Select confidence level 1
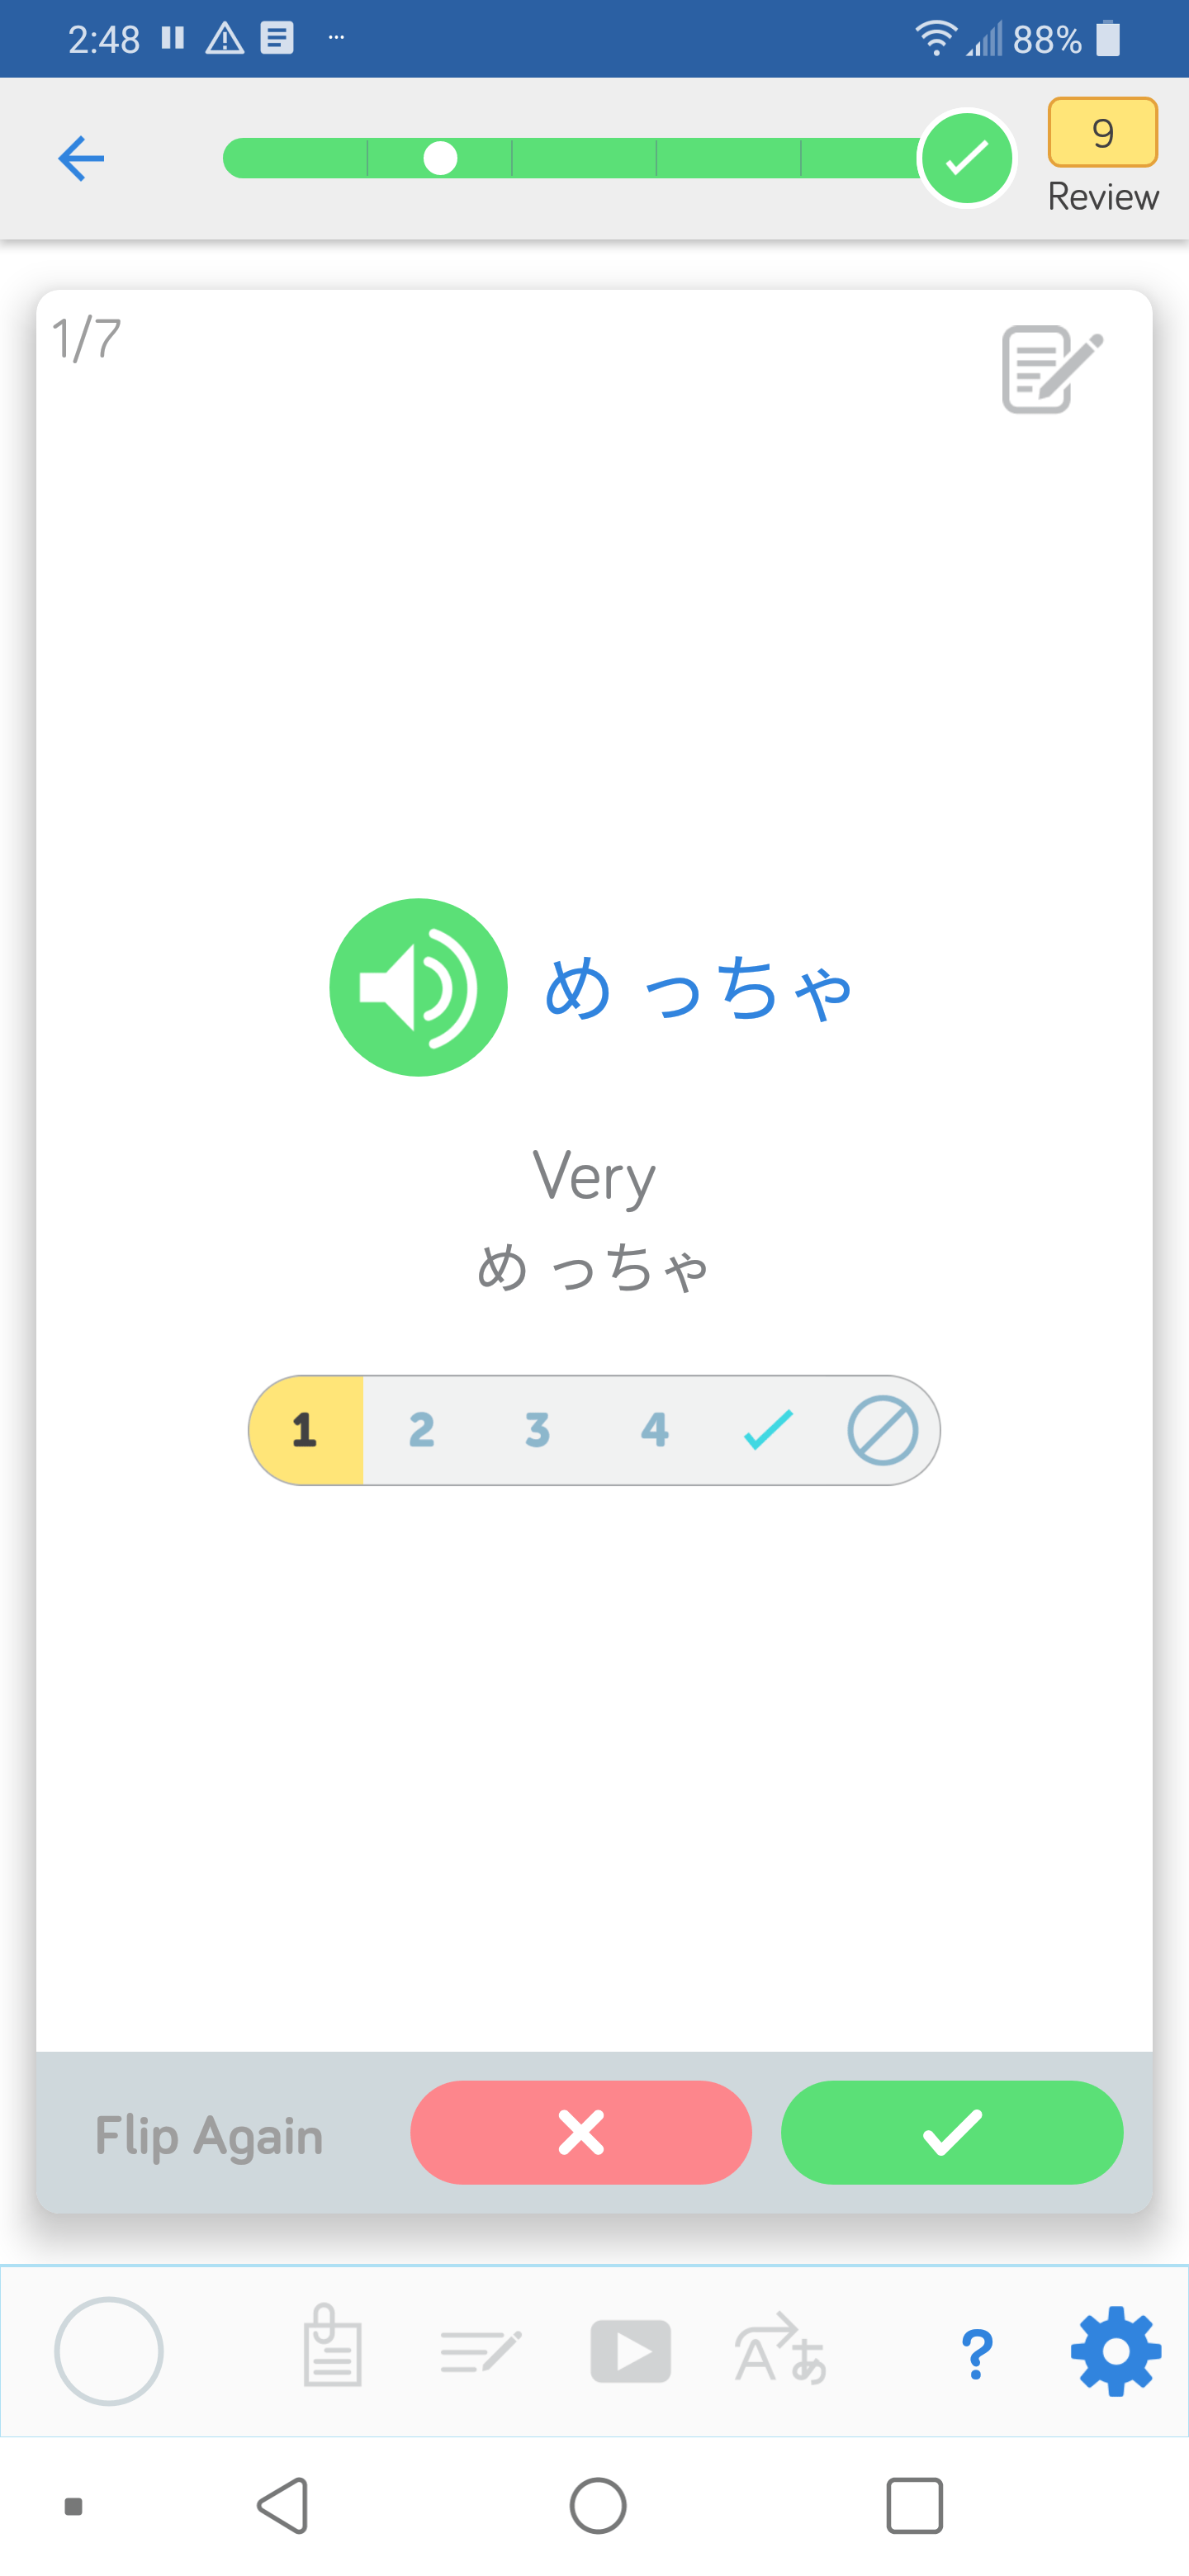1189x2576 pixels. coord(305,1430)
